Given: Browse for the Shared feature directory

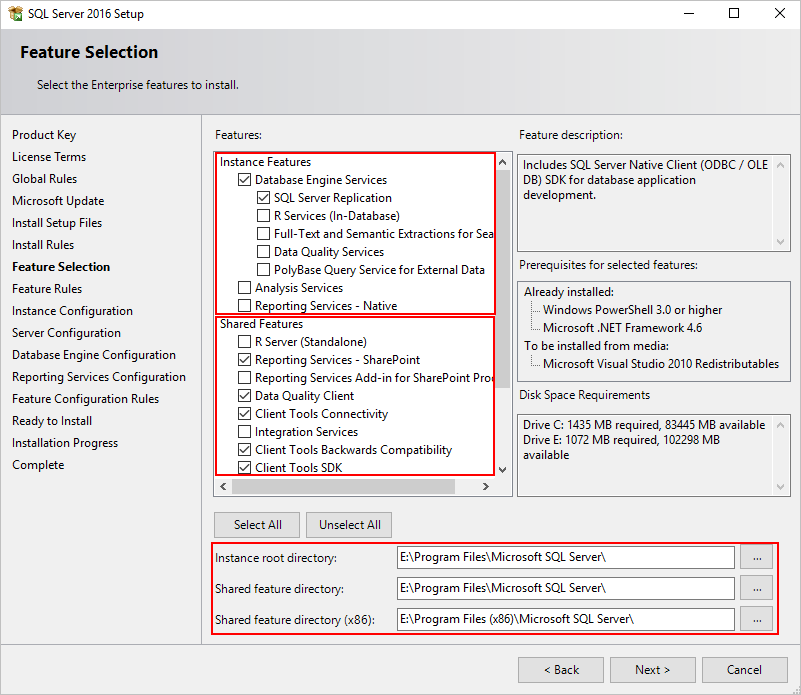Looking at the screenshot, I should pos(757,588).
